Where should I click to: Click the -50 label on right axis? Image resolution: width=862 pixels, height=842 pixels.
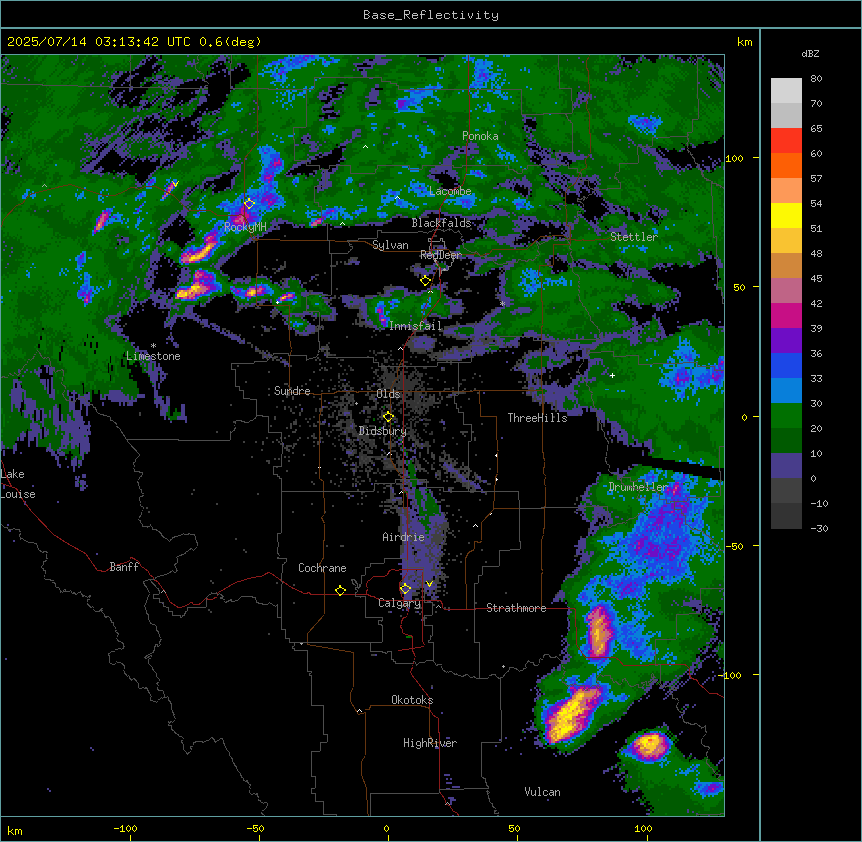(x=734, y=546)
